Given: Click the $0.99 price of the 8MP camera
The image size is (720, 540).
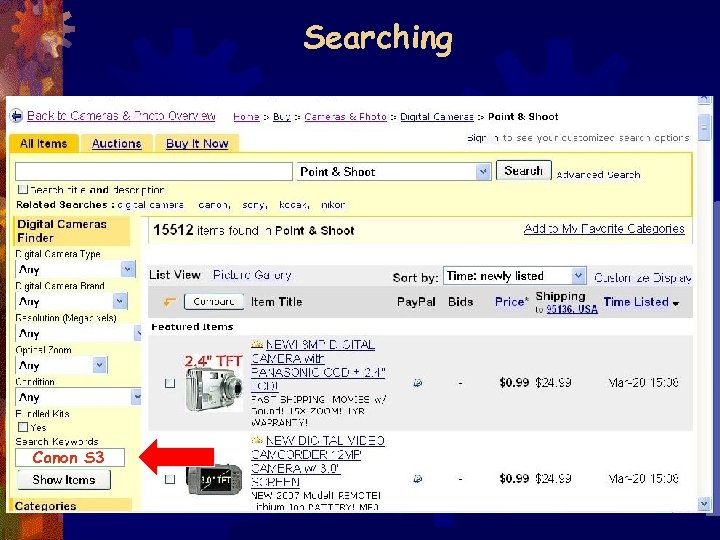Looking at the screenshot, I should (x=514, y=382).
